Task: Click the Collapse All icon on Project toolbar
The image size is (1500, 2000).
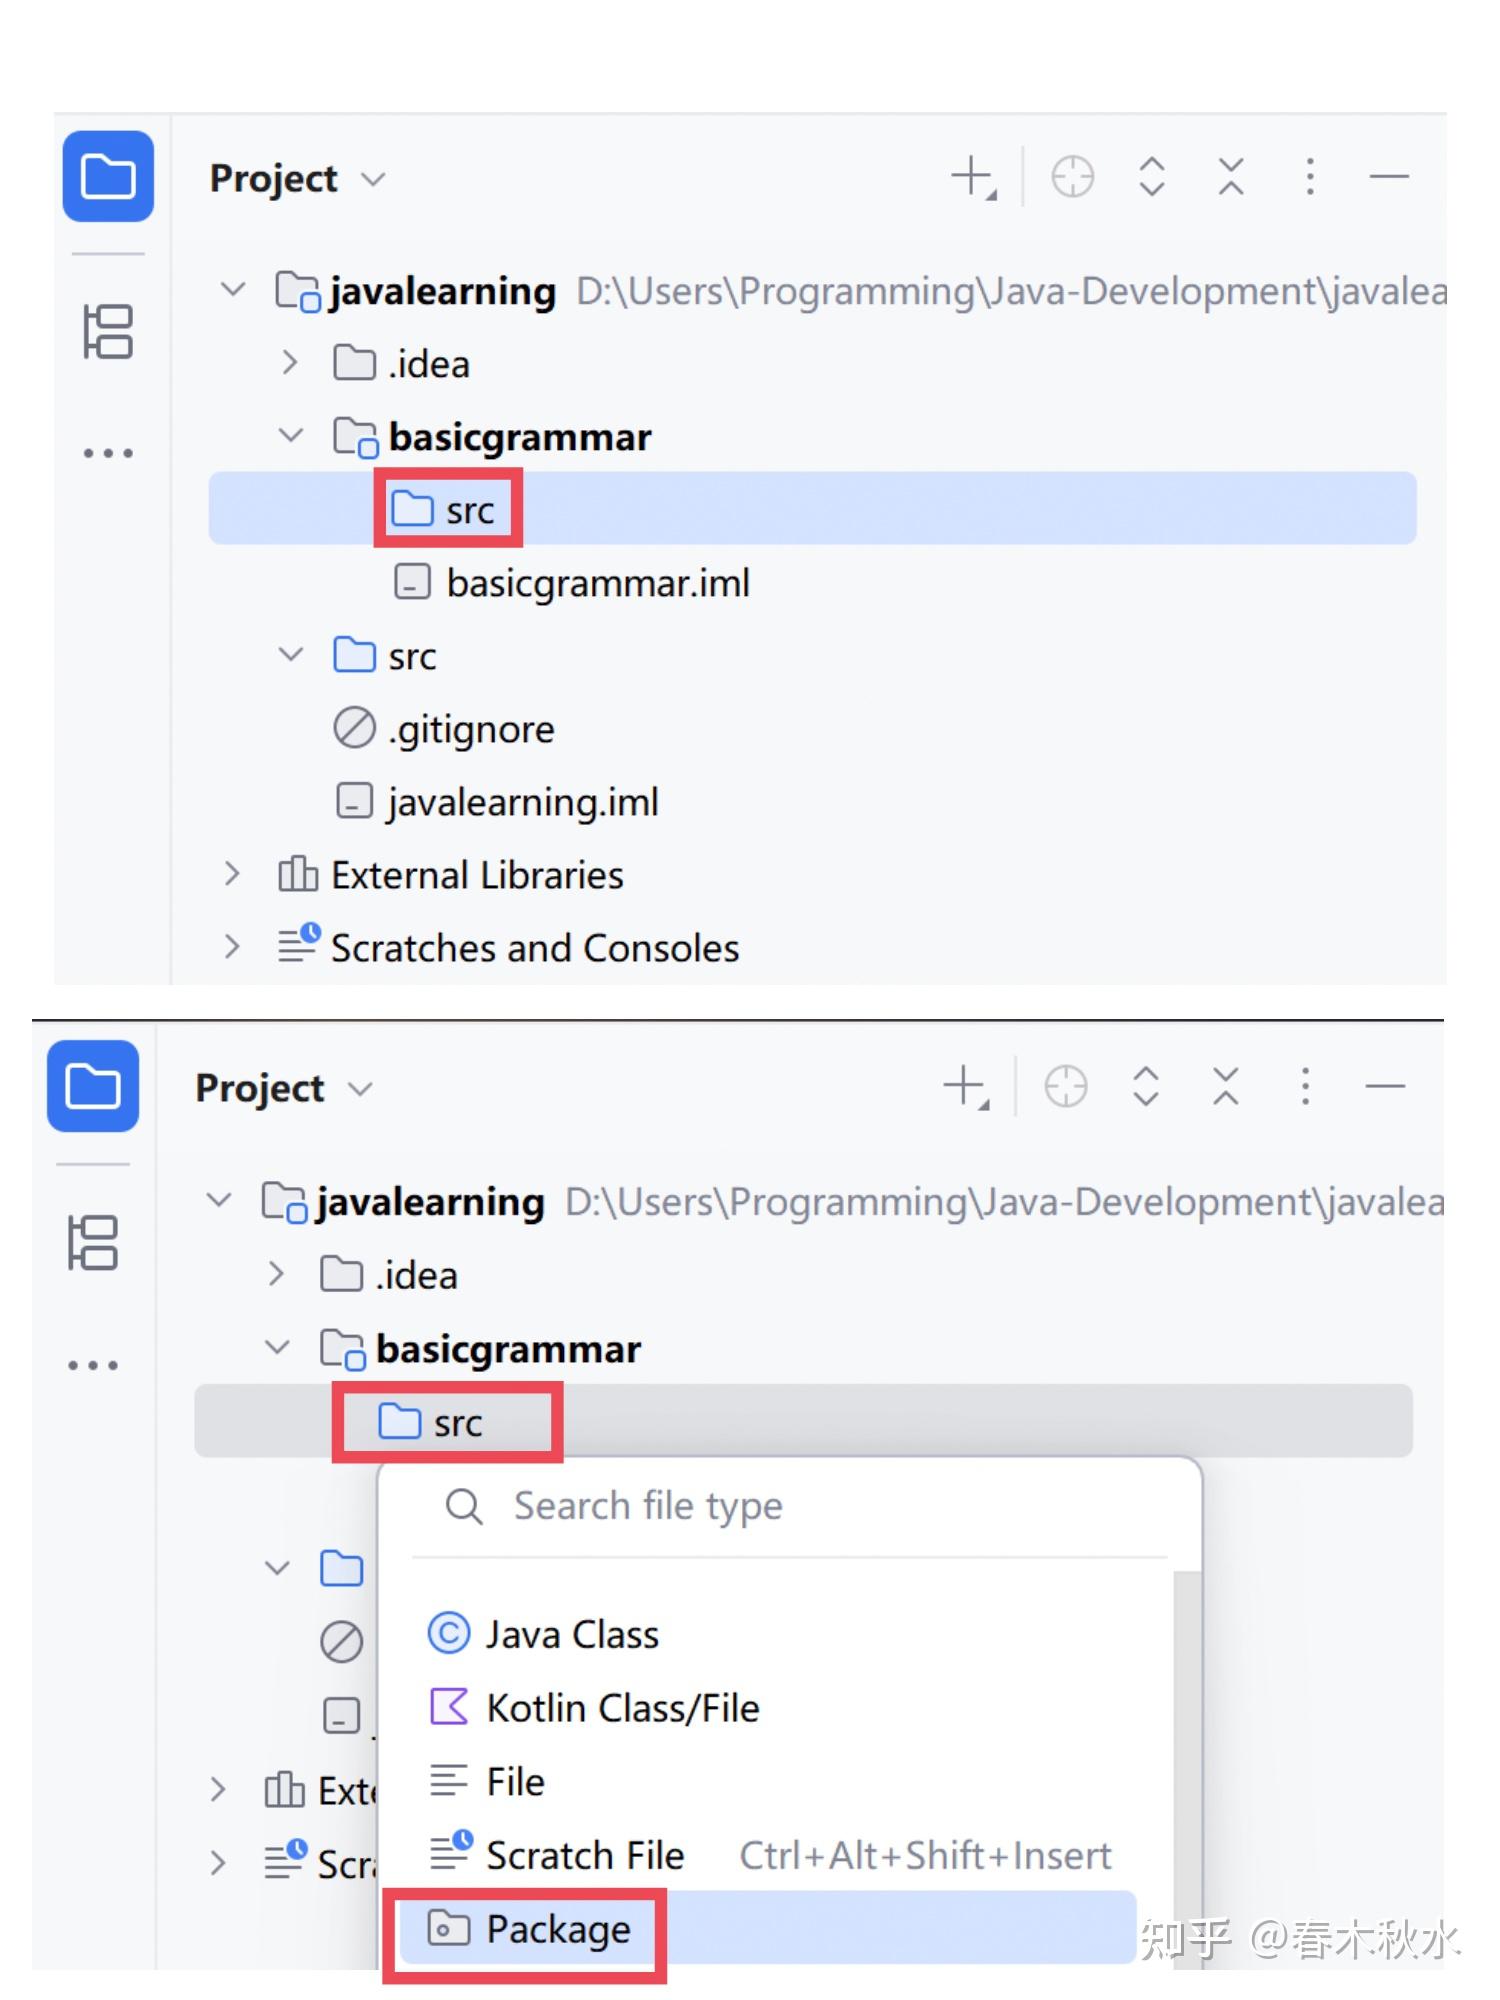Action: coord(1230,175)
